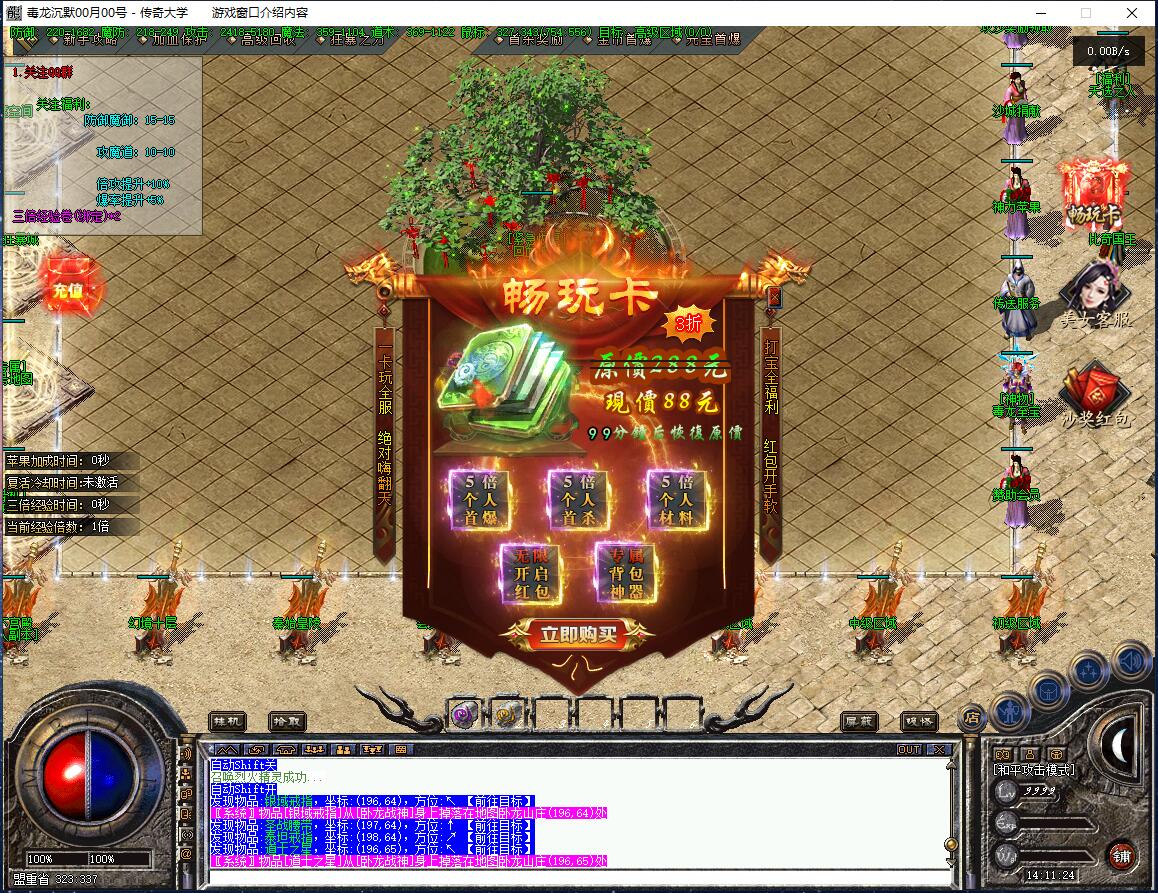Focus the chat message input field
The height and width of the screenshot is (893, 1158).
578,877
